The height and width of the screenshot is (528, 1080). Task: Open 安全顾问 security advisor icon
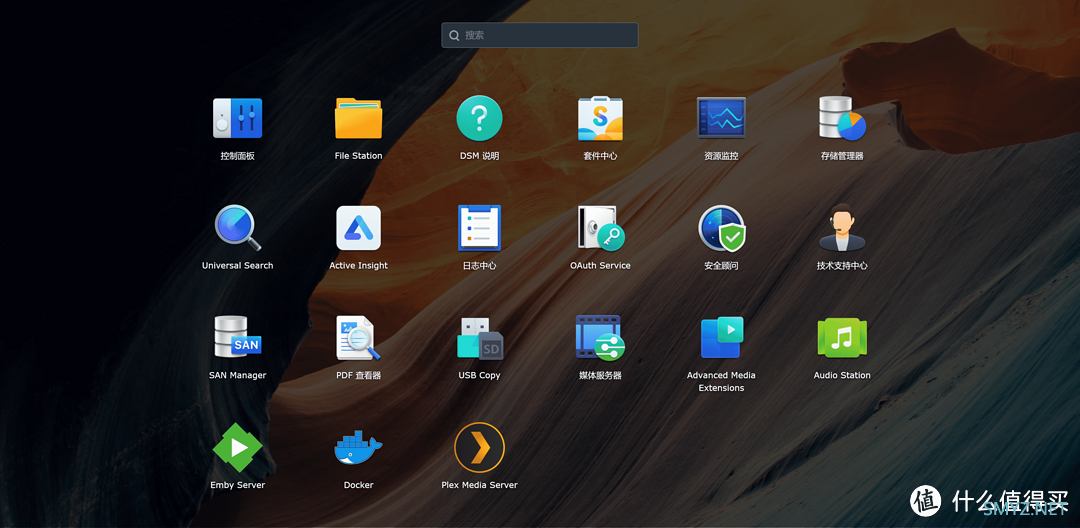click(x=721, y=228)
